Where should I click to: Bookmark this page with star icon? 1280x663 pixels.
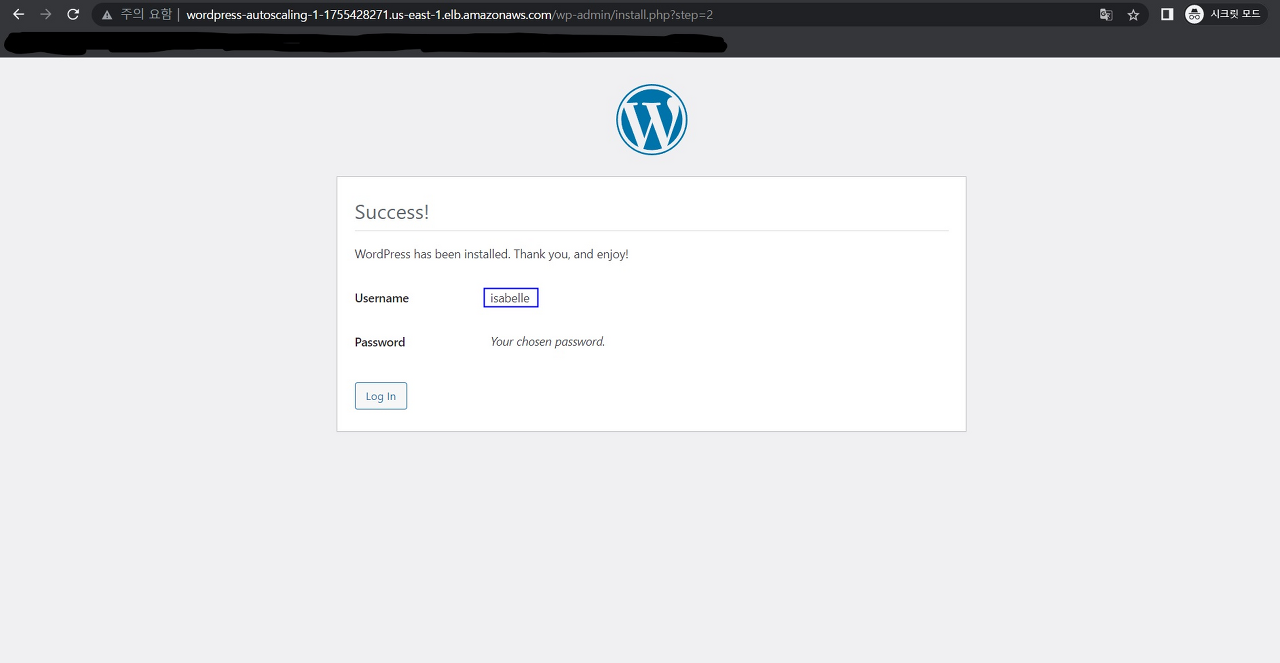click(x=1133, y=15)
